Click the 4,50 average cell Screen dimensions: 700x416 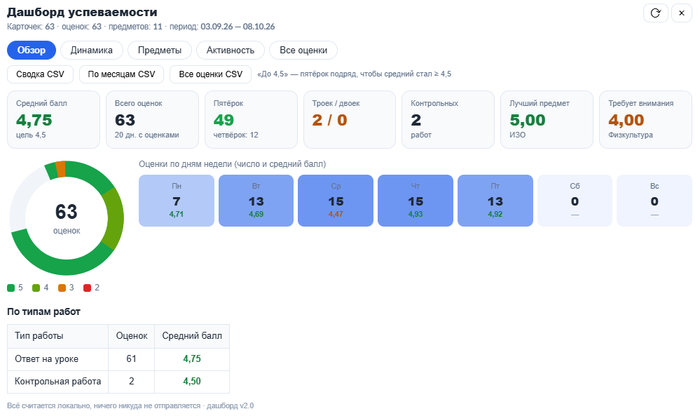(x=192, y=382)
